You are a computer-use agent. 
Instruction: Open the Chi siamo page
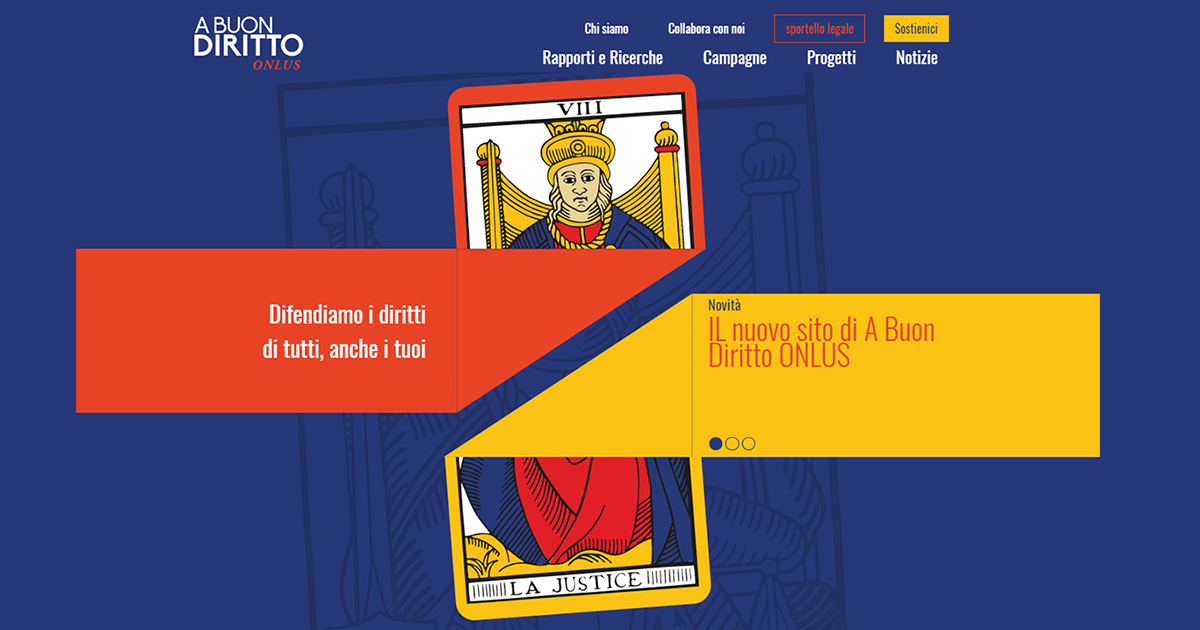[x=607, y=29]
